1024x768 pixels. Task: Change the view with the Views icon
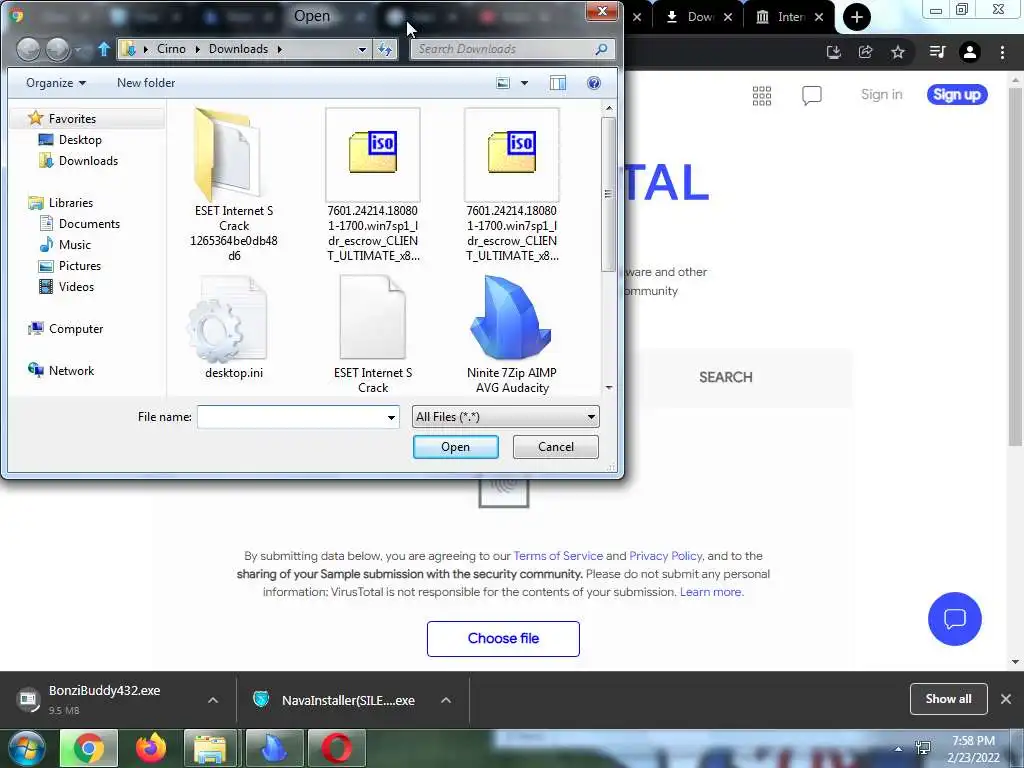(x=503, y=83)
